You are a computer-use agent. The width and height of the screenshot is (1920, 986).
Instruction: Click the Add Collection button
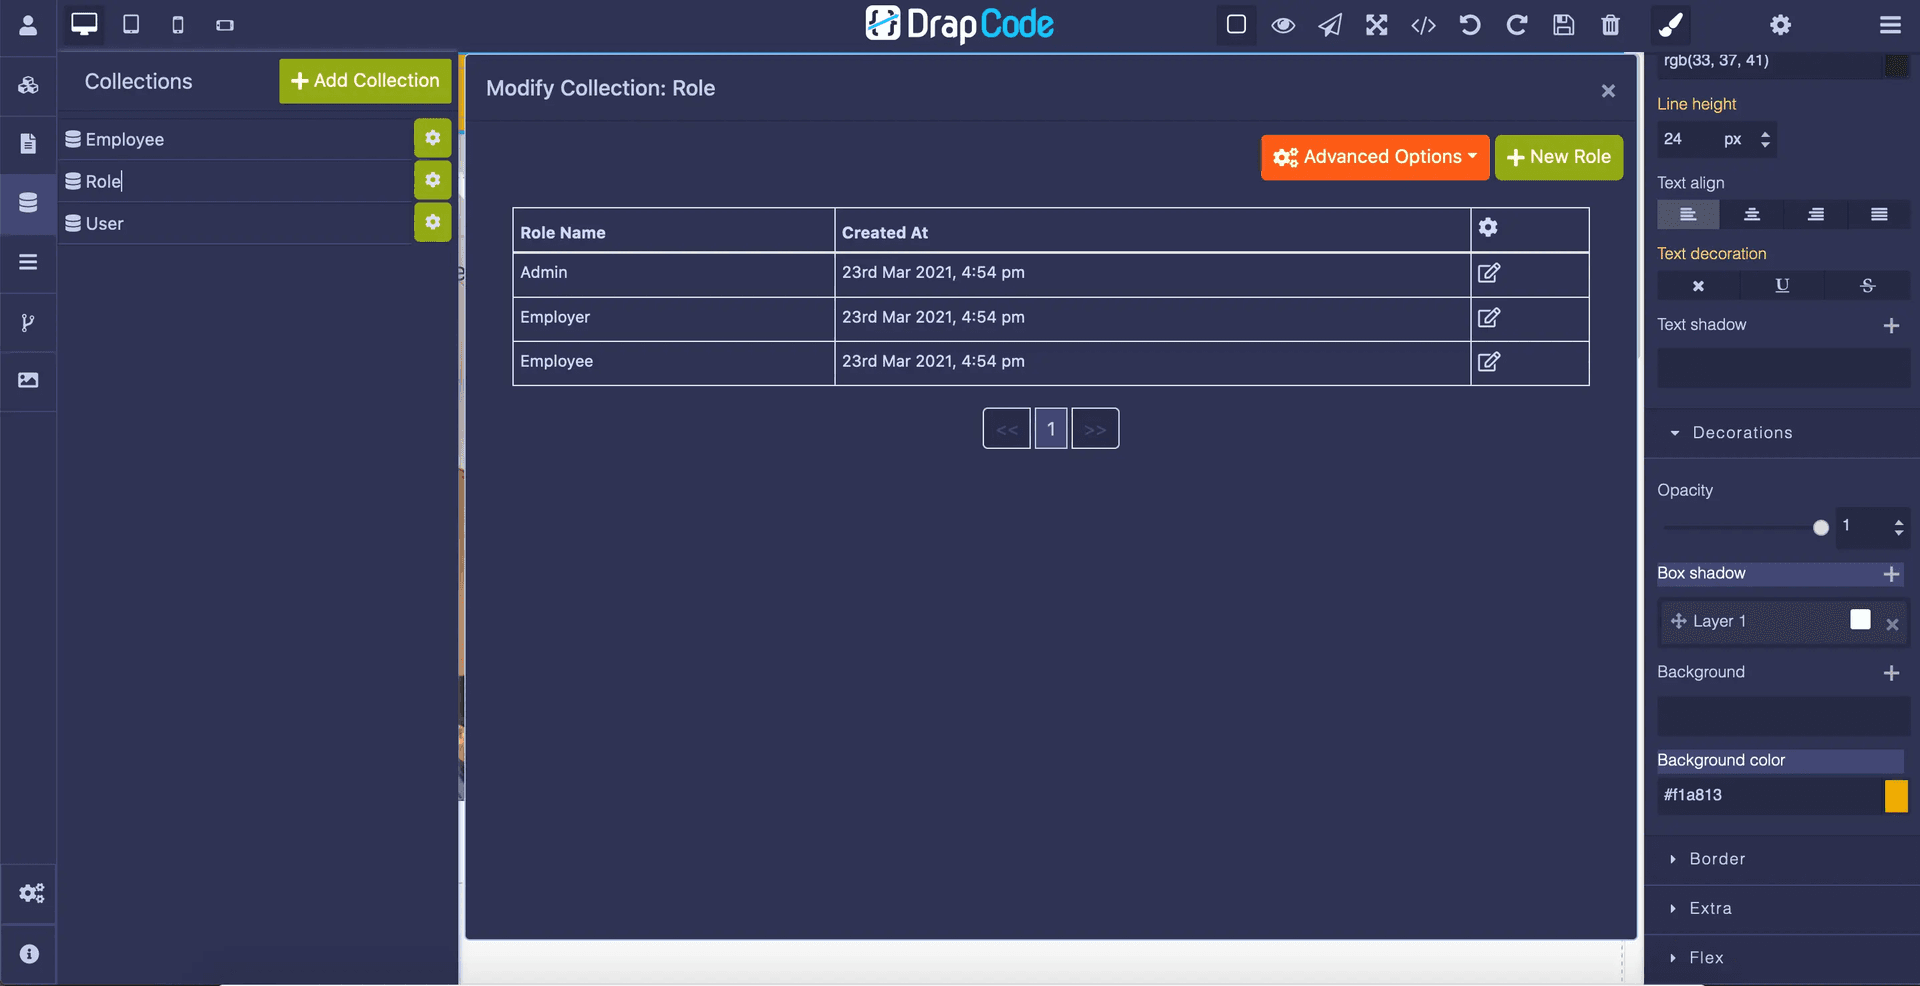coord(364,80)
